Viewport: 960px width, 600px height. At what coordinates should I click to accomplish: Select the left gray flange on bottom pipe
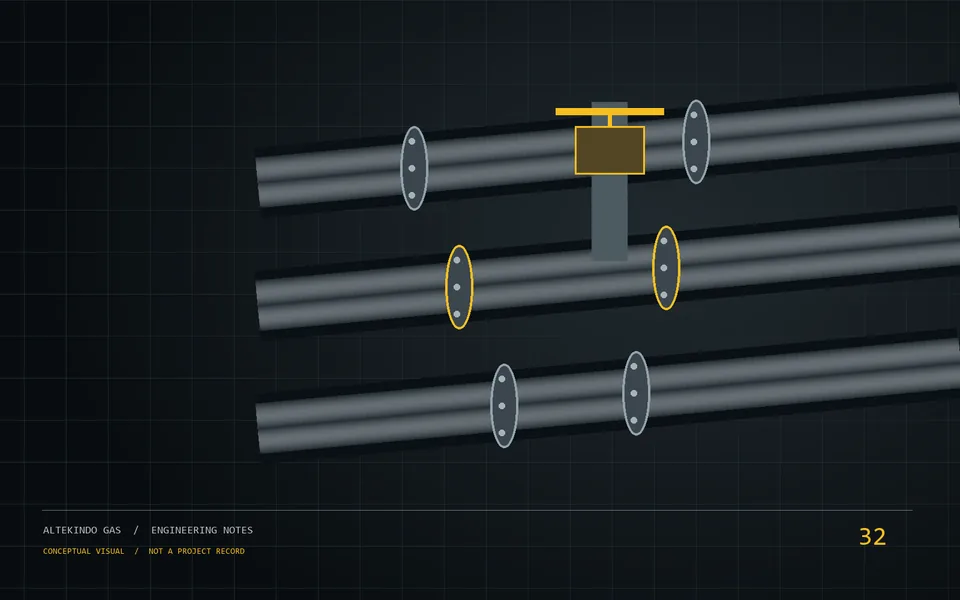pyautogui.click(x=504, y=406)
